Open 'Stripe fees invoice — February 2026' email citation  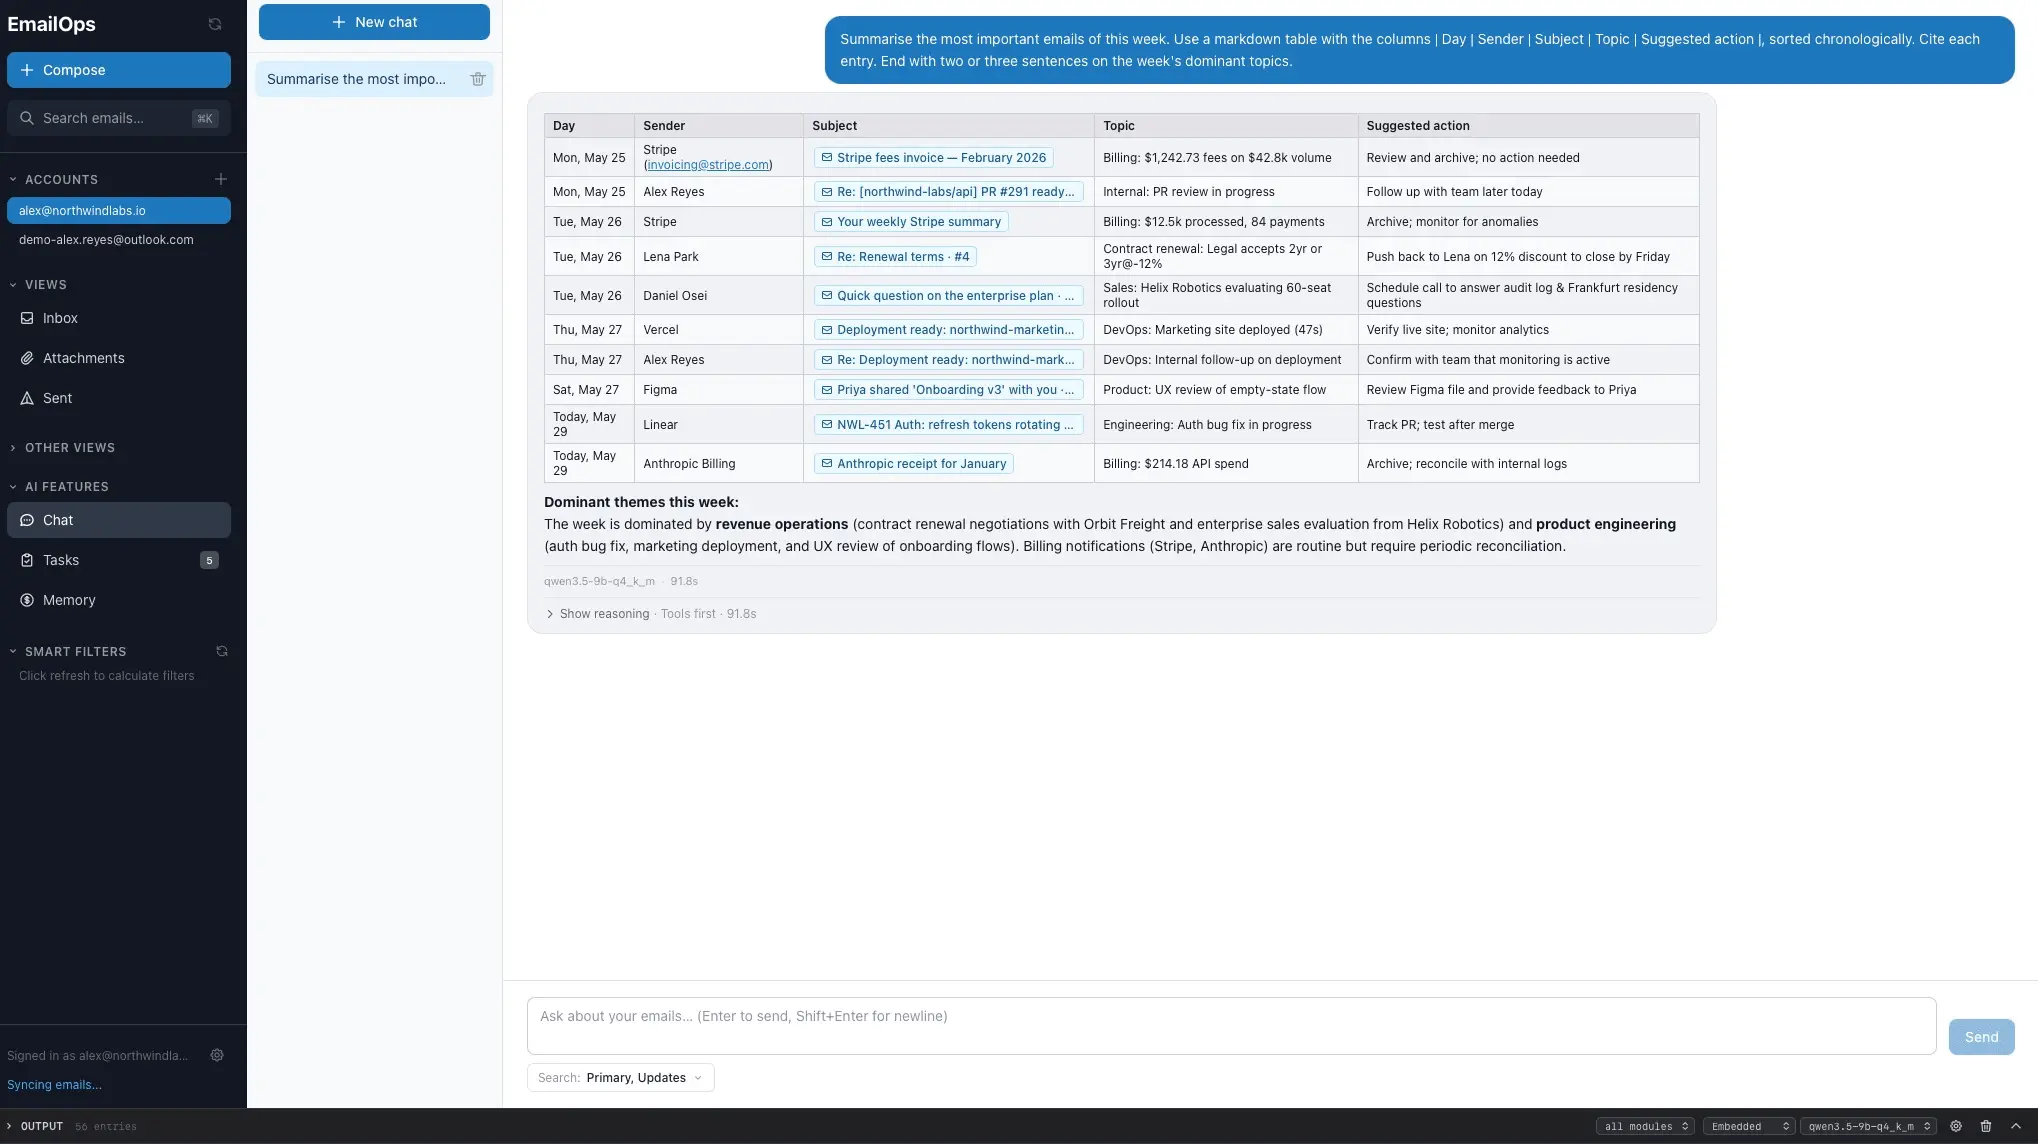(934, 158)
